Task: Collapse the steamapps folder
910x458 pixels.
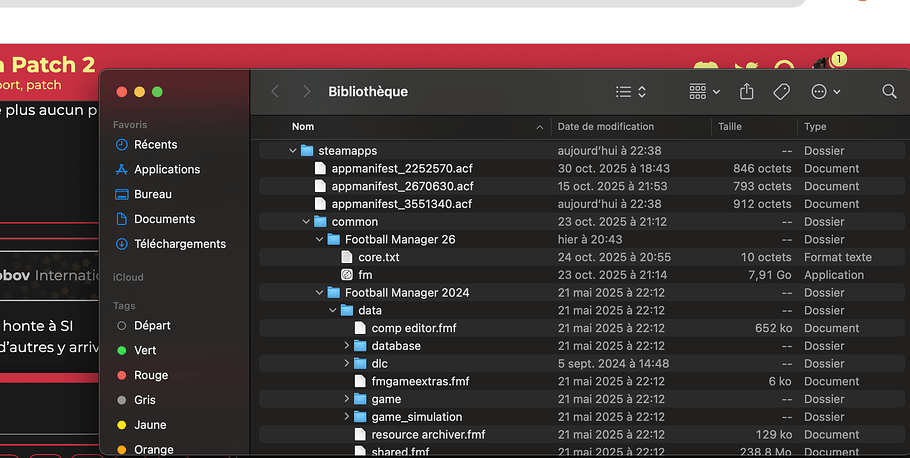Action: point(293,151)
